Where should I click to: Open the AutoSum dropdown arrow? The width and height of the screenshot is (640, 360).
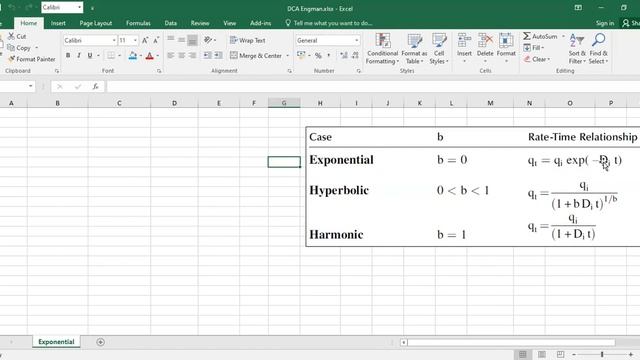[563, 36]
